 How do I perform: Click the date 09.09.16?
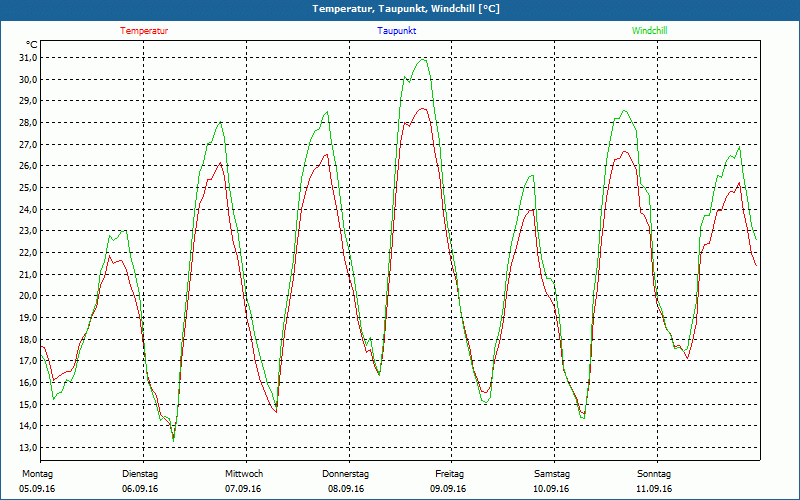point(448,489)
